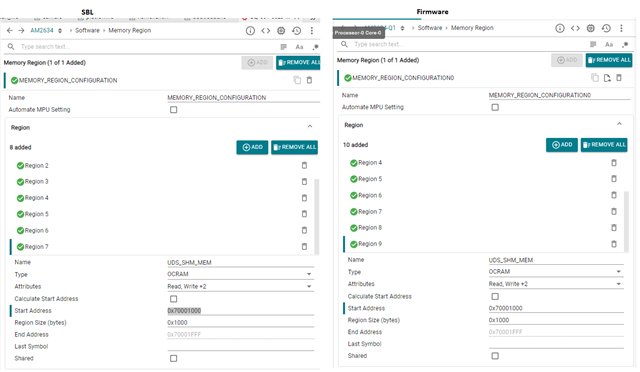Image resolution: width=640 pixels, height=372 pixels.
Task: Click SBL region list scrollbar
Action: (x=316, y=216)
